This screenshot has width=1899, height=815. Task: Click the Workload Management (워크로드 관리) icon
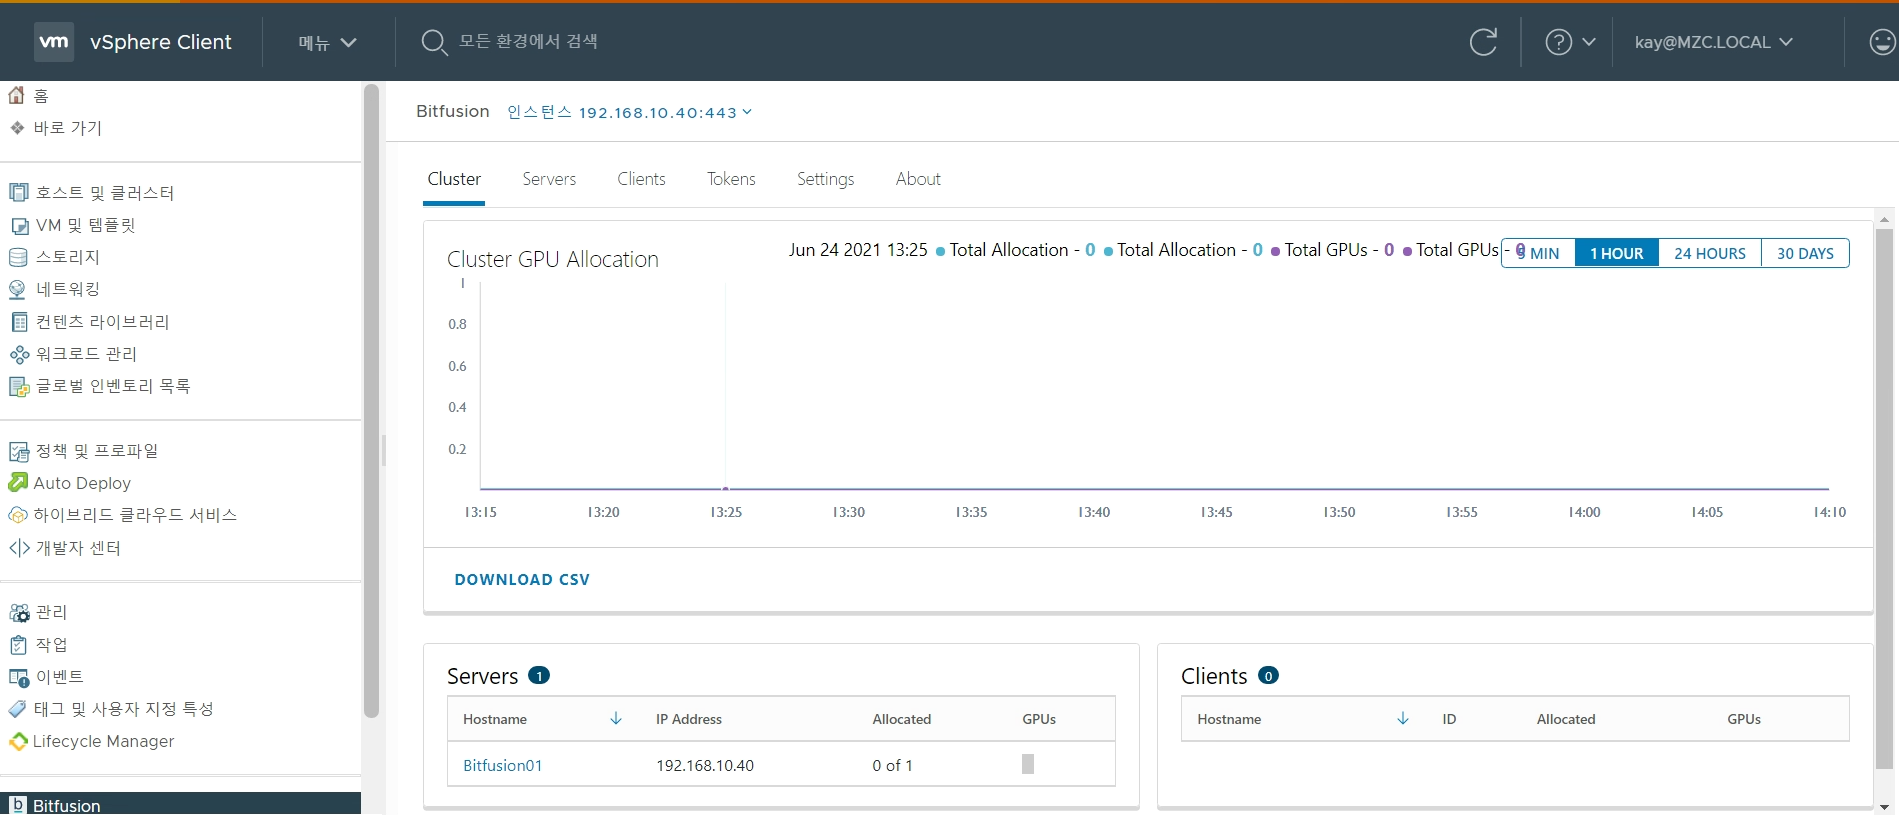(x=18, y=354)
